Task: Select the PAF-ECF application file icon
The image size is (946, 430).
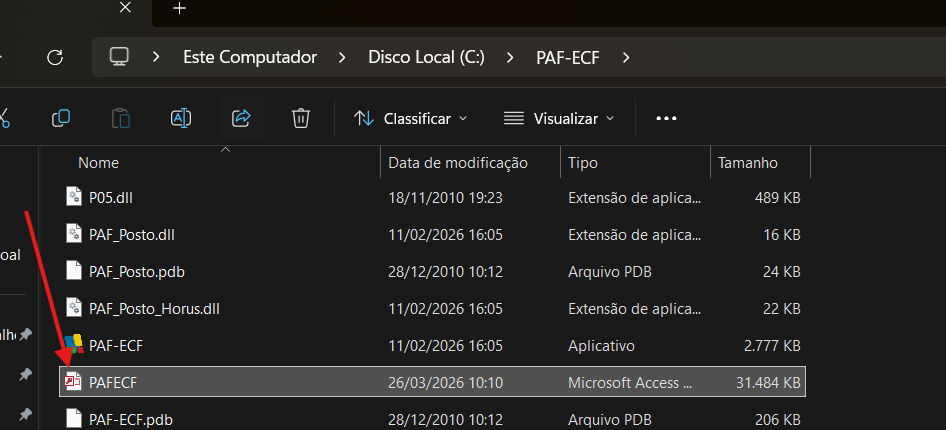Action: coord(73,345)
